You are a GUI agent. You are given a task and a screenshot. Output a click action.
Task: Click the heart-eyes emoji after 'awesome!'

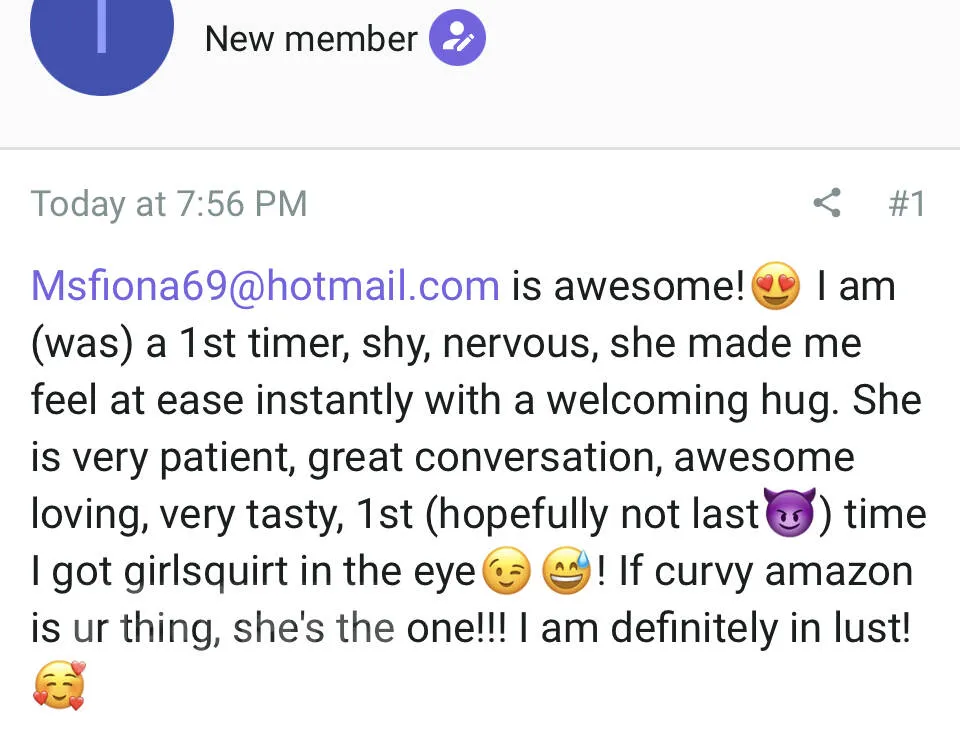coord(775,287)
